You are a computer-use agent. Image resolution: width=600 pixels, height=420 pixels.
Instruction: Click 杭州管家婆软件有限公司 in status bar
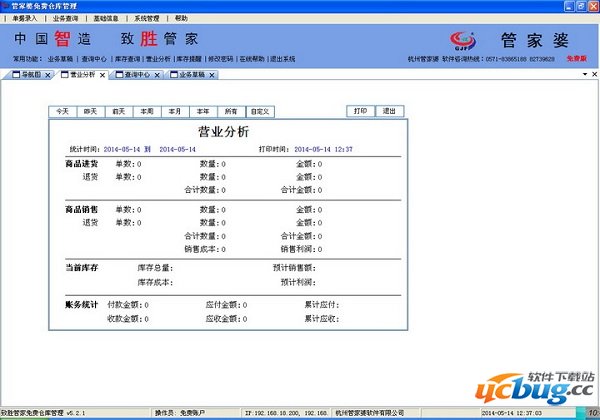[370, 413]
